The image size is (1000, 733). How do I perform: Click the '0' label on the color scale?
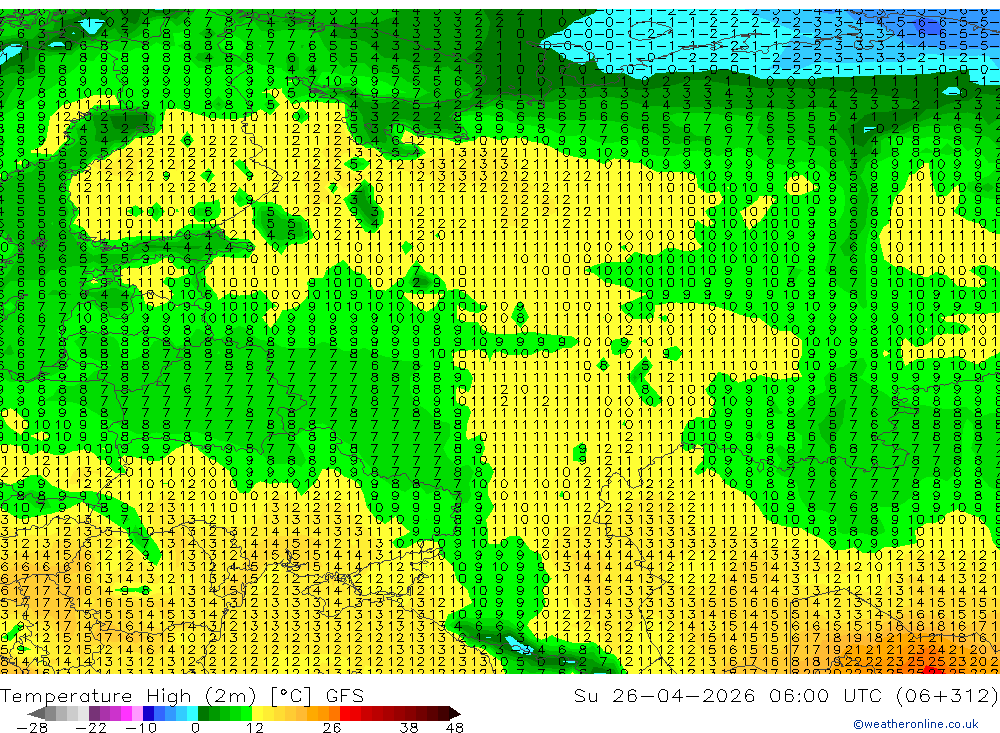coord(195,728)
